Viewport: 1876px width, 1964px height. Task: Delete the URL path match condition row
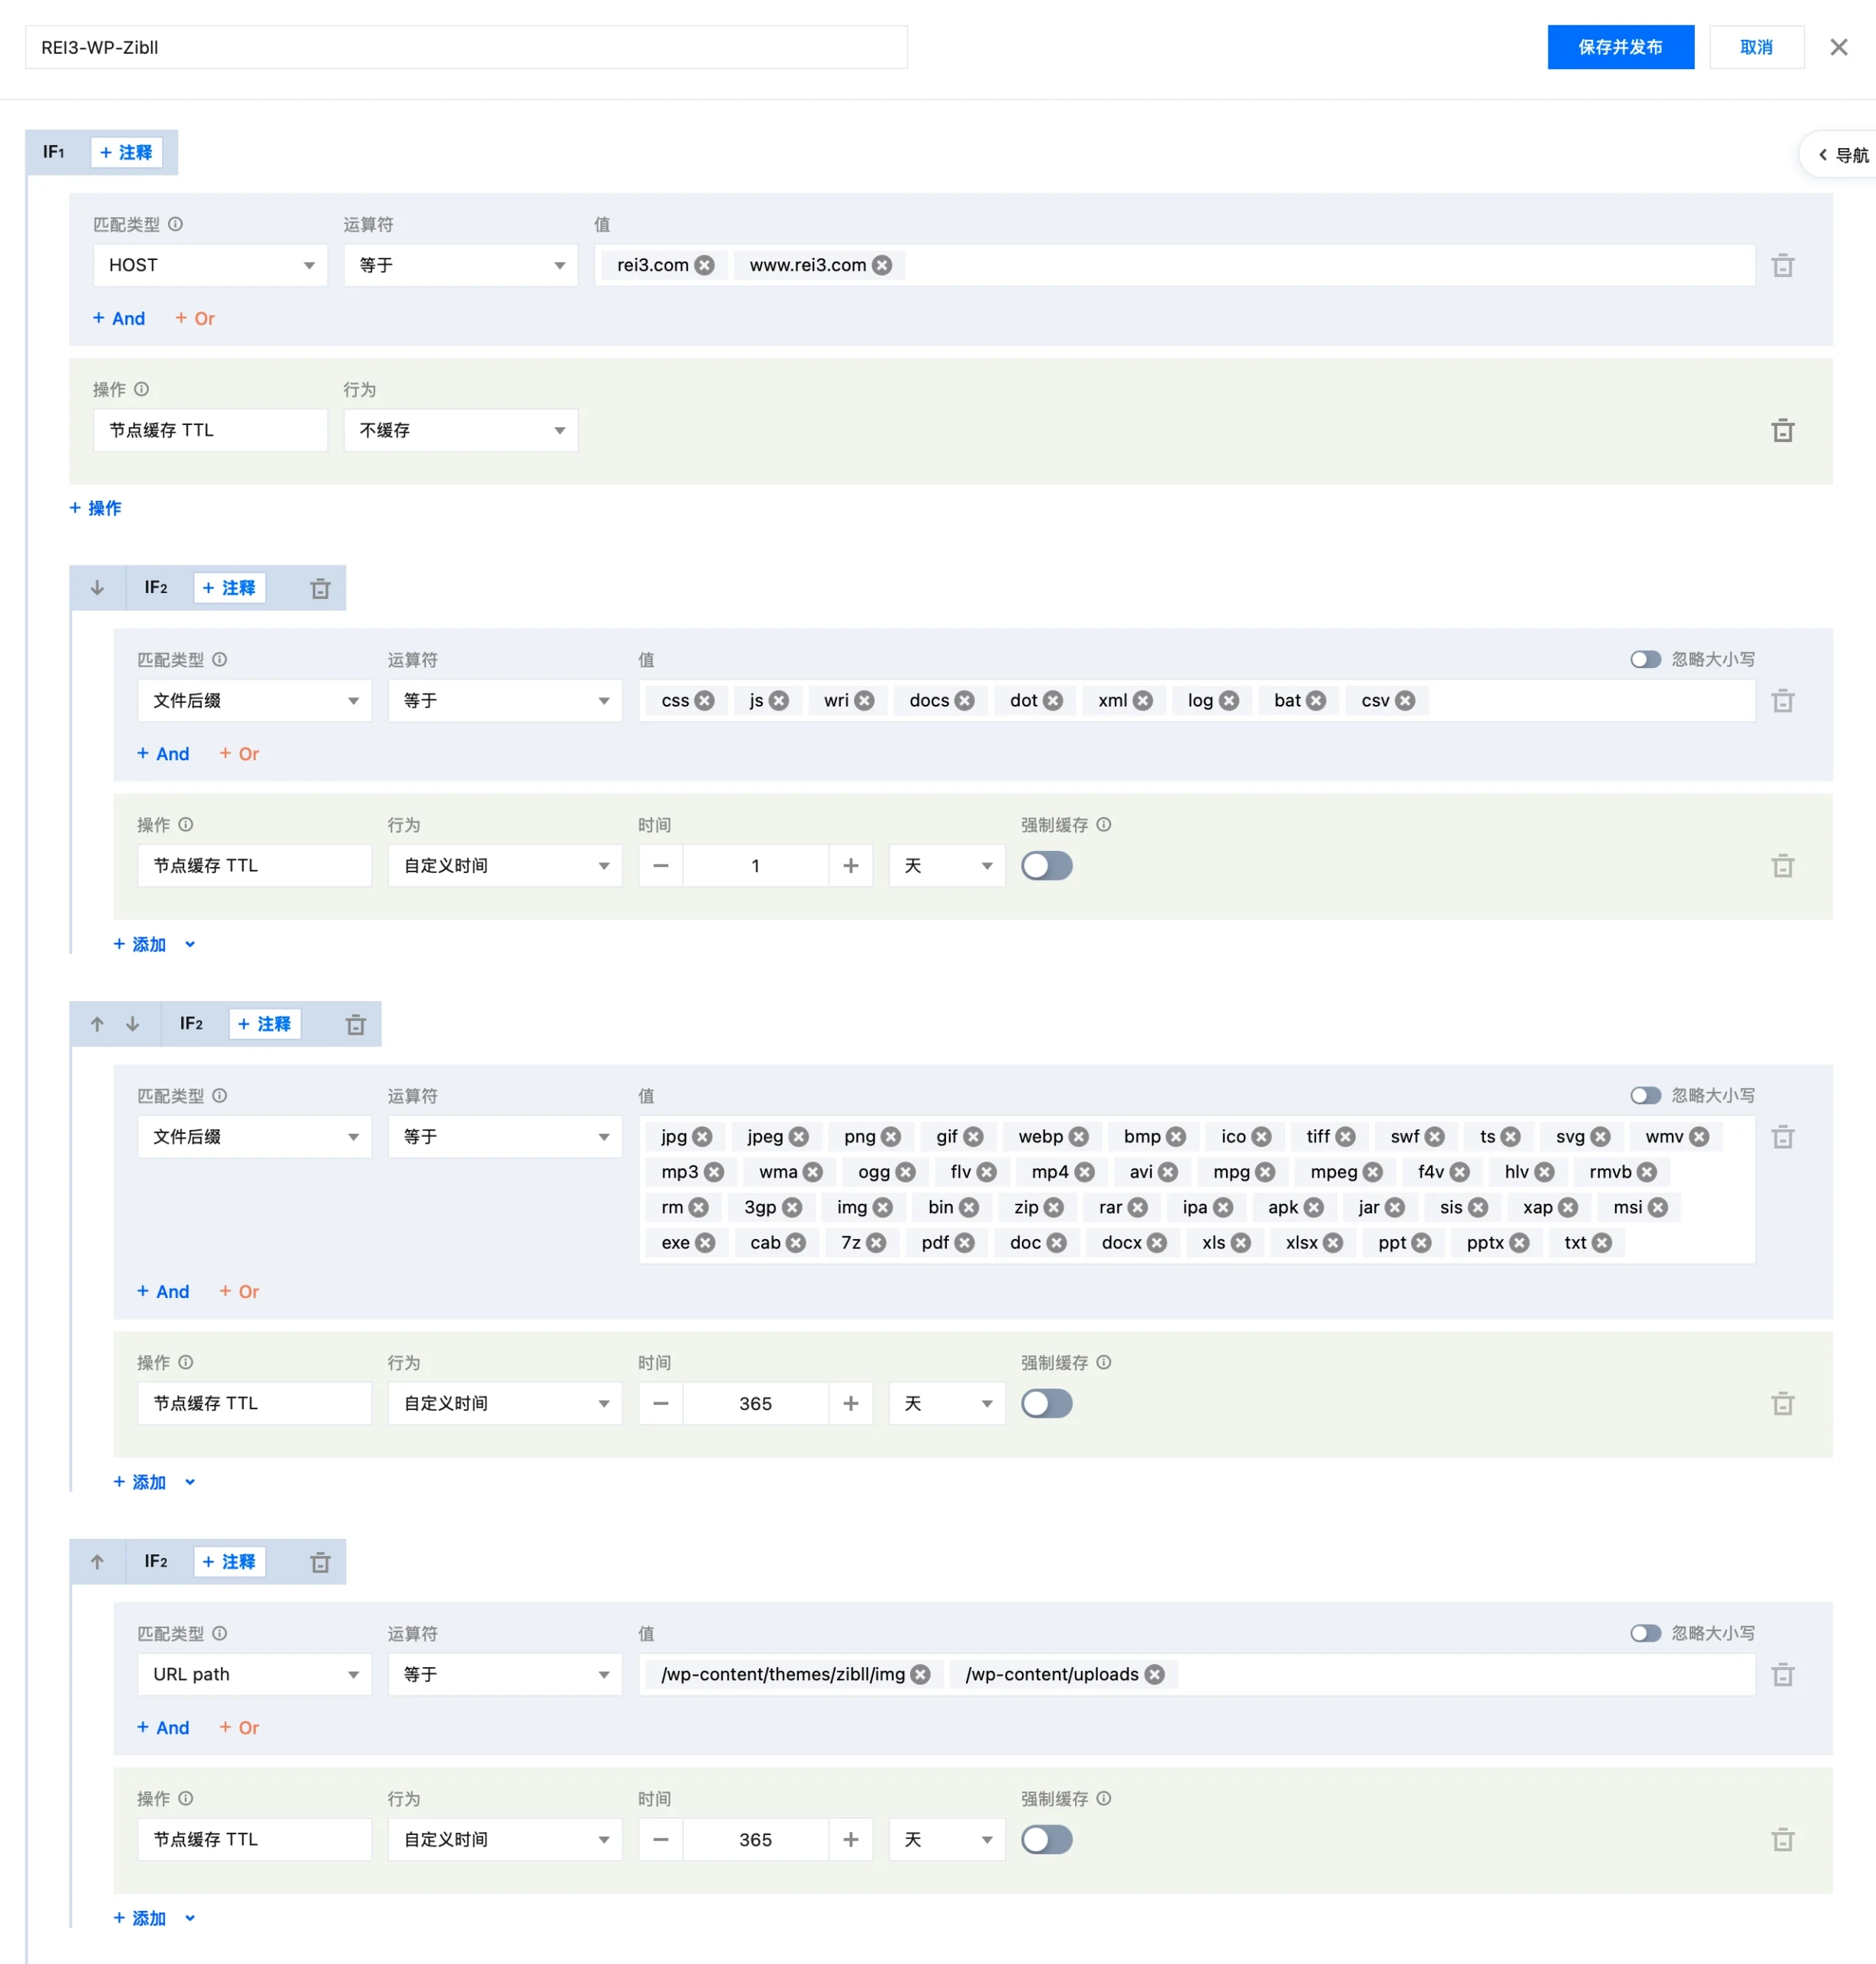point(1782,1675)
